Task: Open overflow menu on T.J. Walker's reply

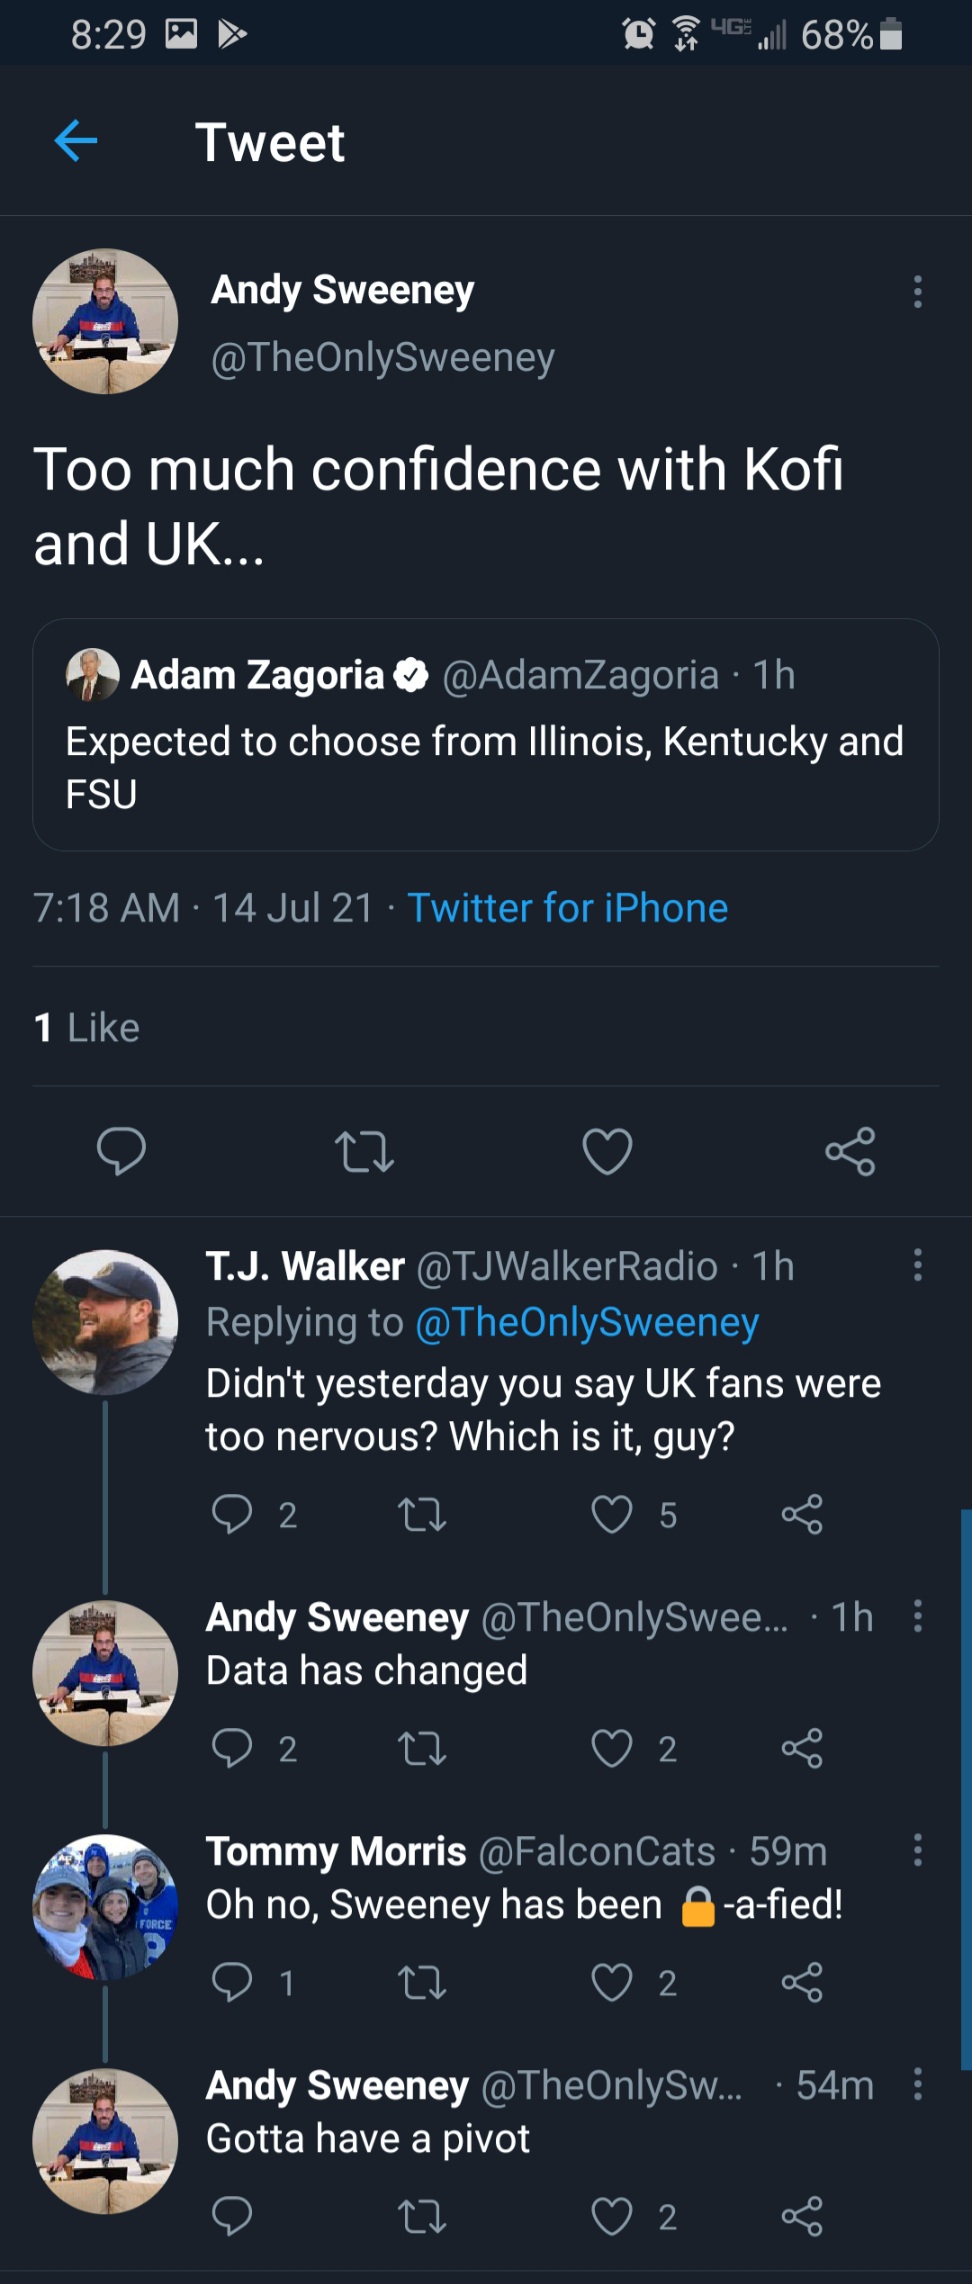Action: pos(917,1265)
